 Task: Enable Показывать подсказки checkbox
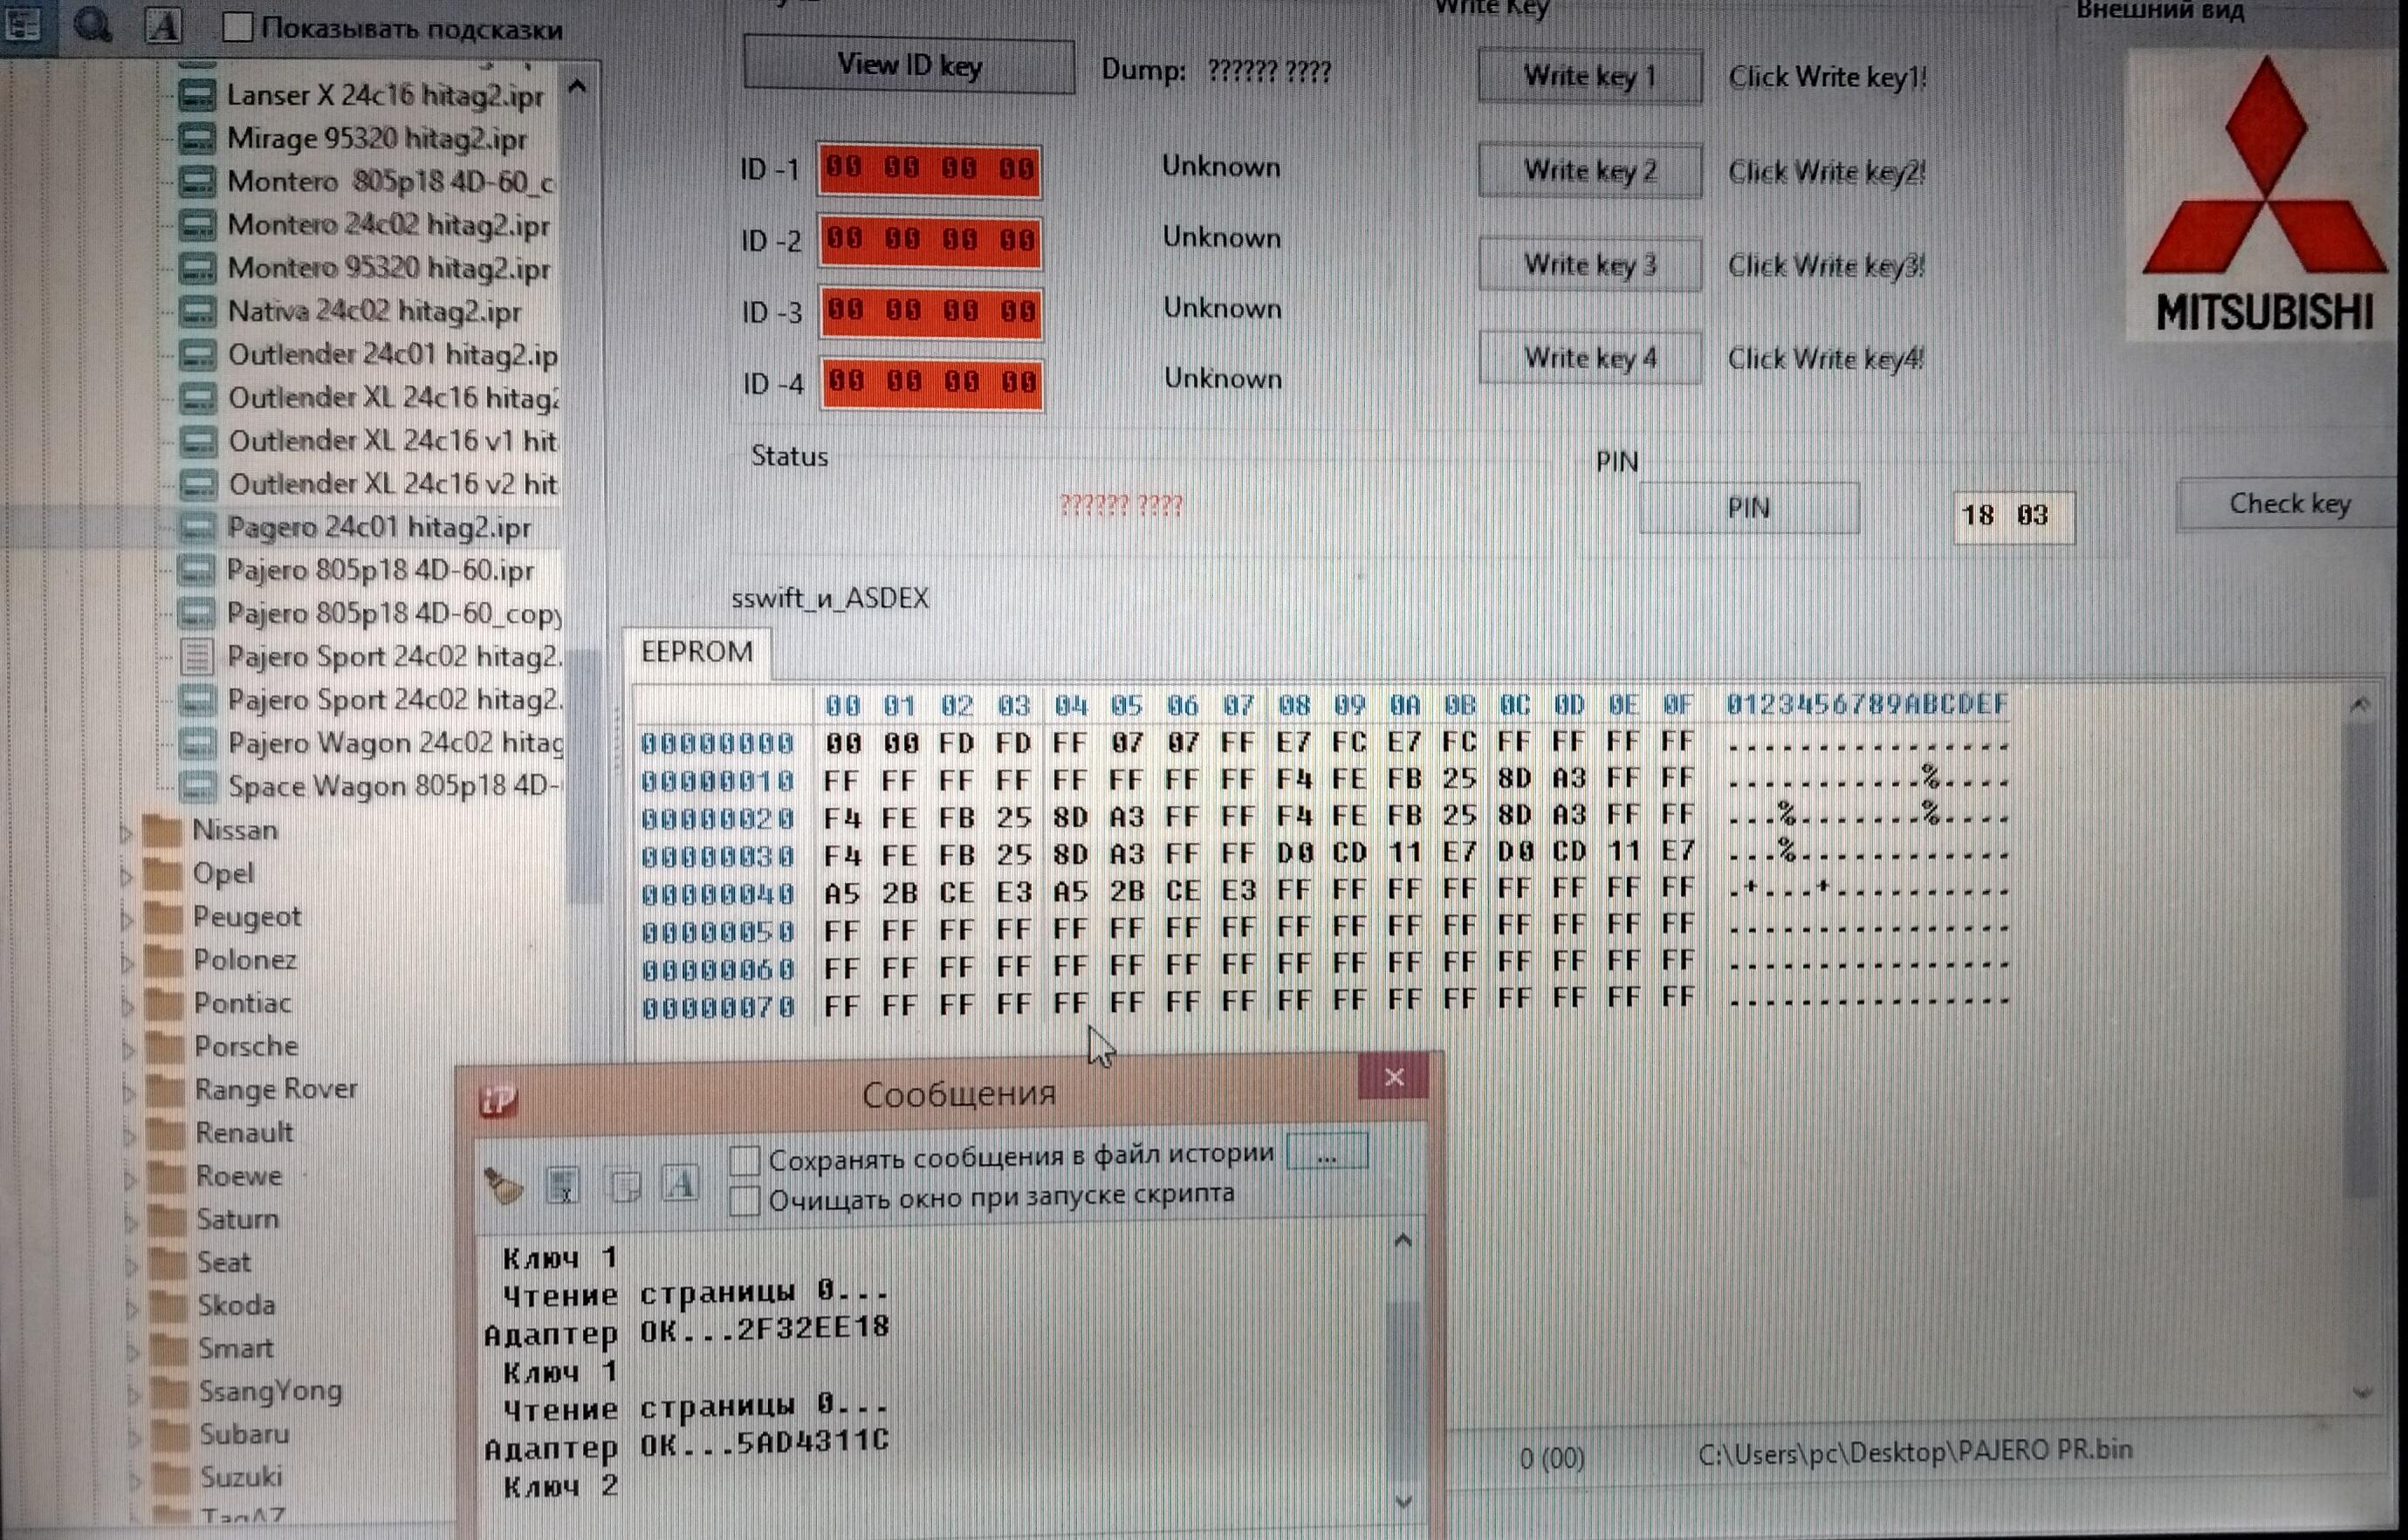tap(237, 27)
